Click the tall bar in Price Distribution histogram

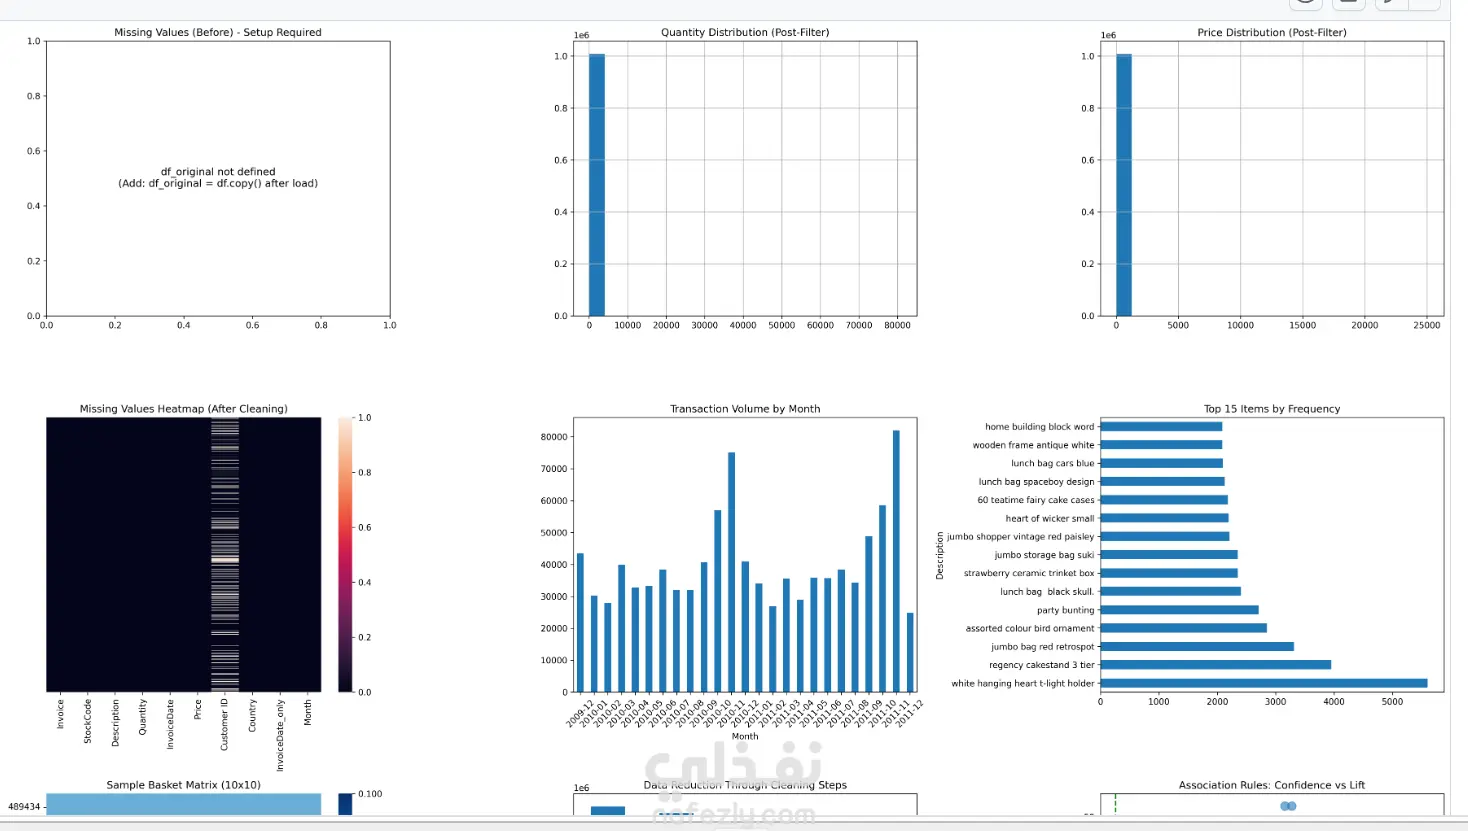pyautogui.click(x=1124, y=185)
